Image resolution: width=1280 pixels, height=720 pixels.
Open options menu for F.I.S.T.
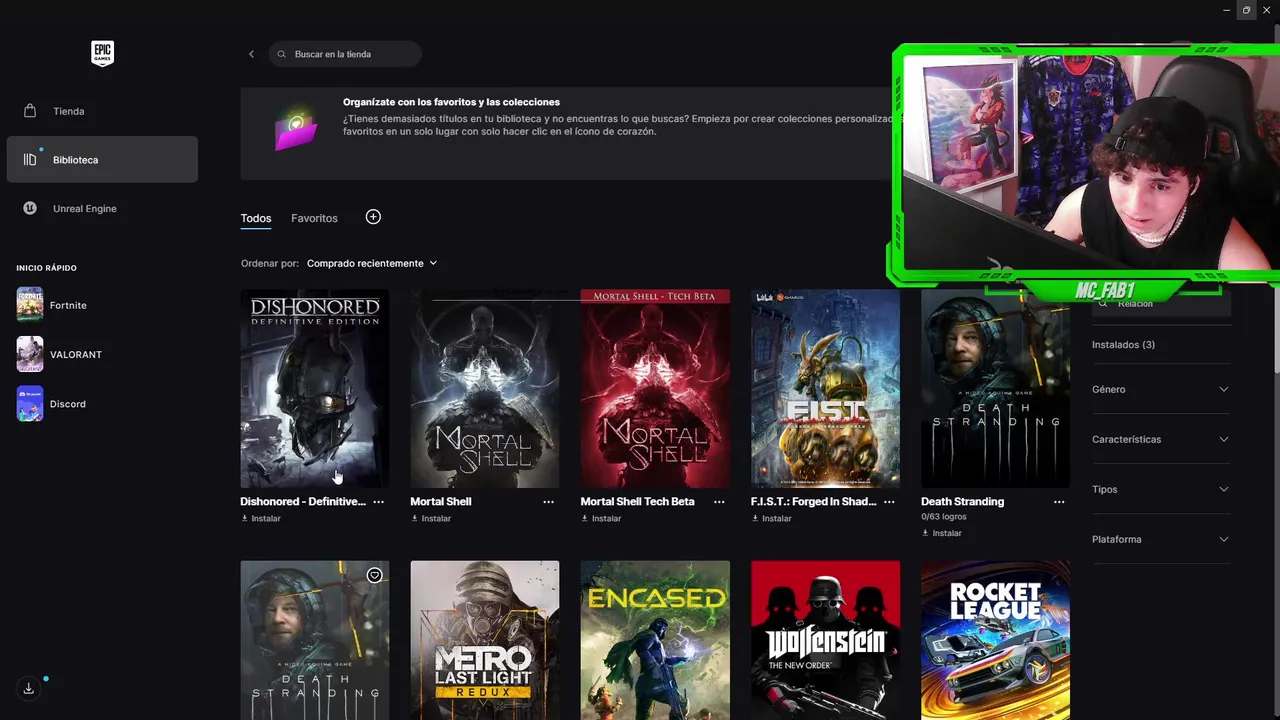click(889, 502)
